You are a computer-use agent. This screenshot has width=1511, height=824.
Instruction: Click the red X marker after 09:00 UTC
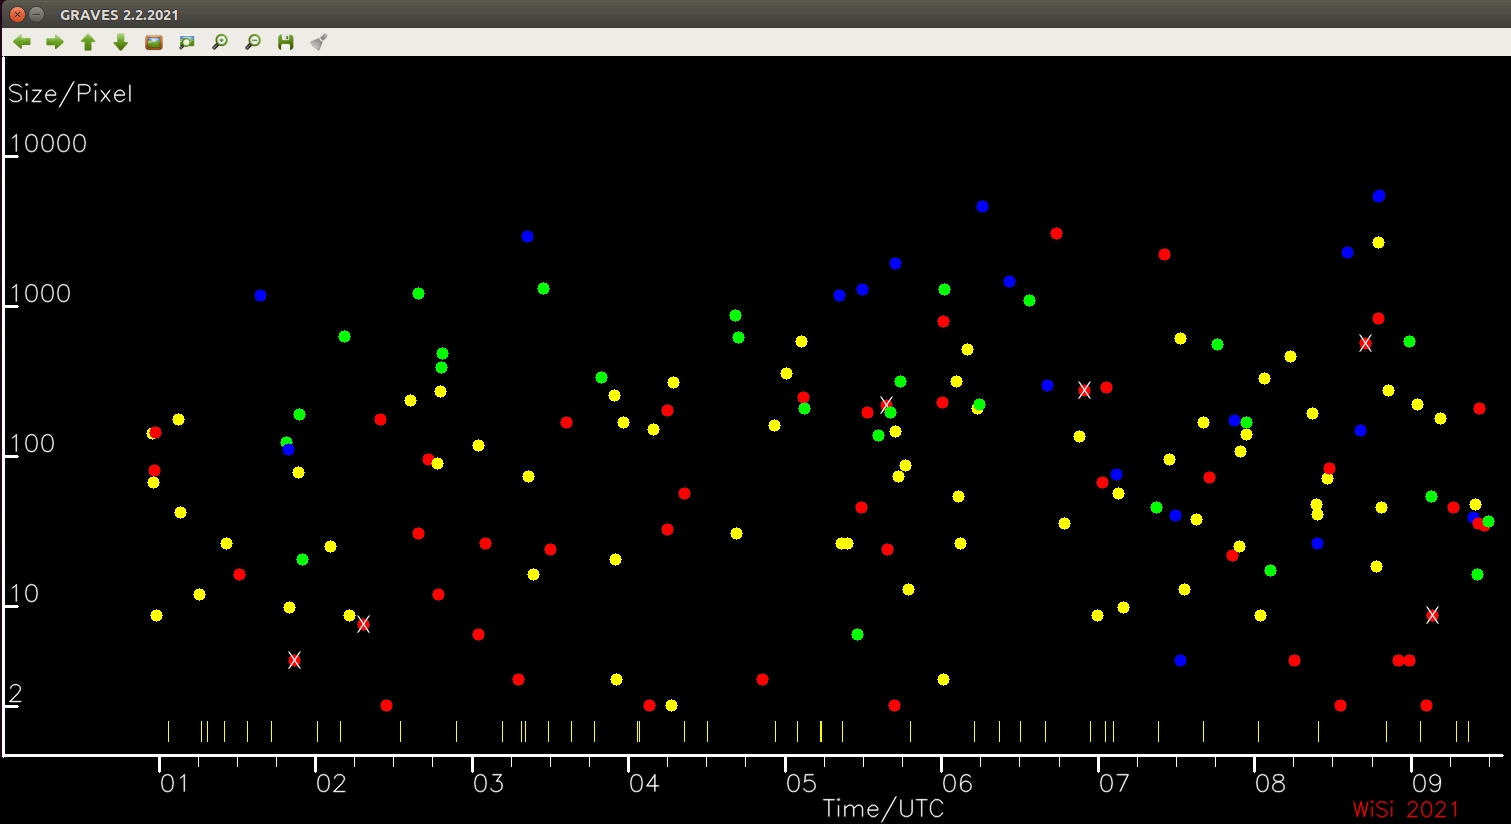[x=1432, y=615]
